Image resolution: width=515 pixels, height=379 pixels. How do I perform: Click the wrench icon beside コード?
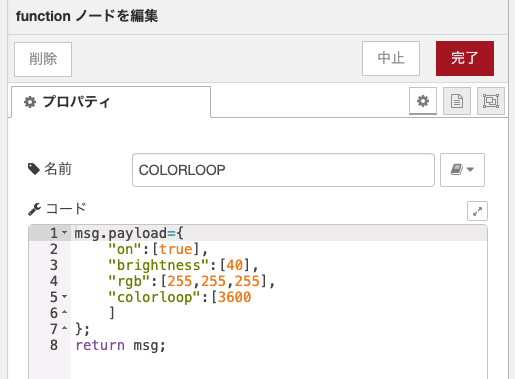[x=34, y=209]
